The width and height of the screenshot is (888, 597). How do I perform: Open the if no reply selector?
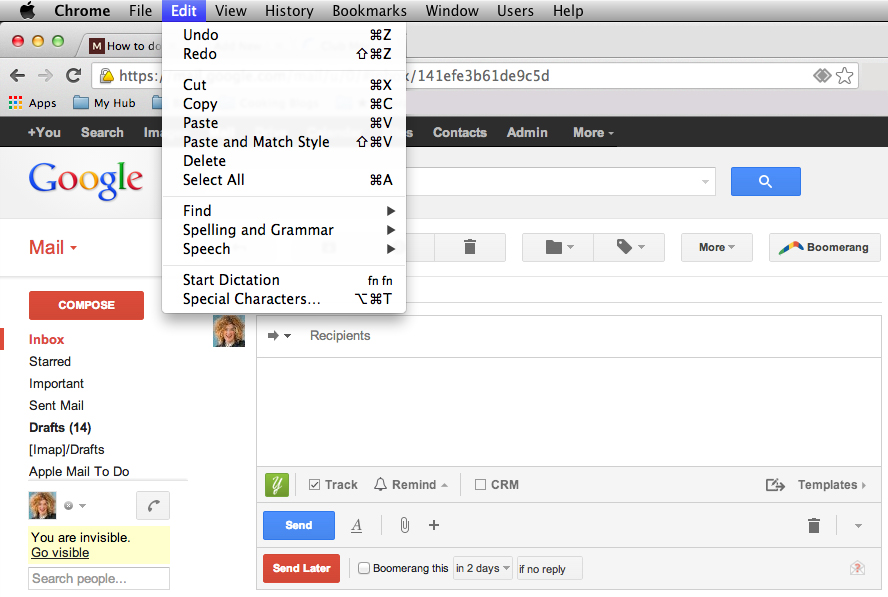[x=550, y=569]
